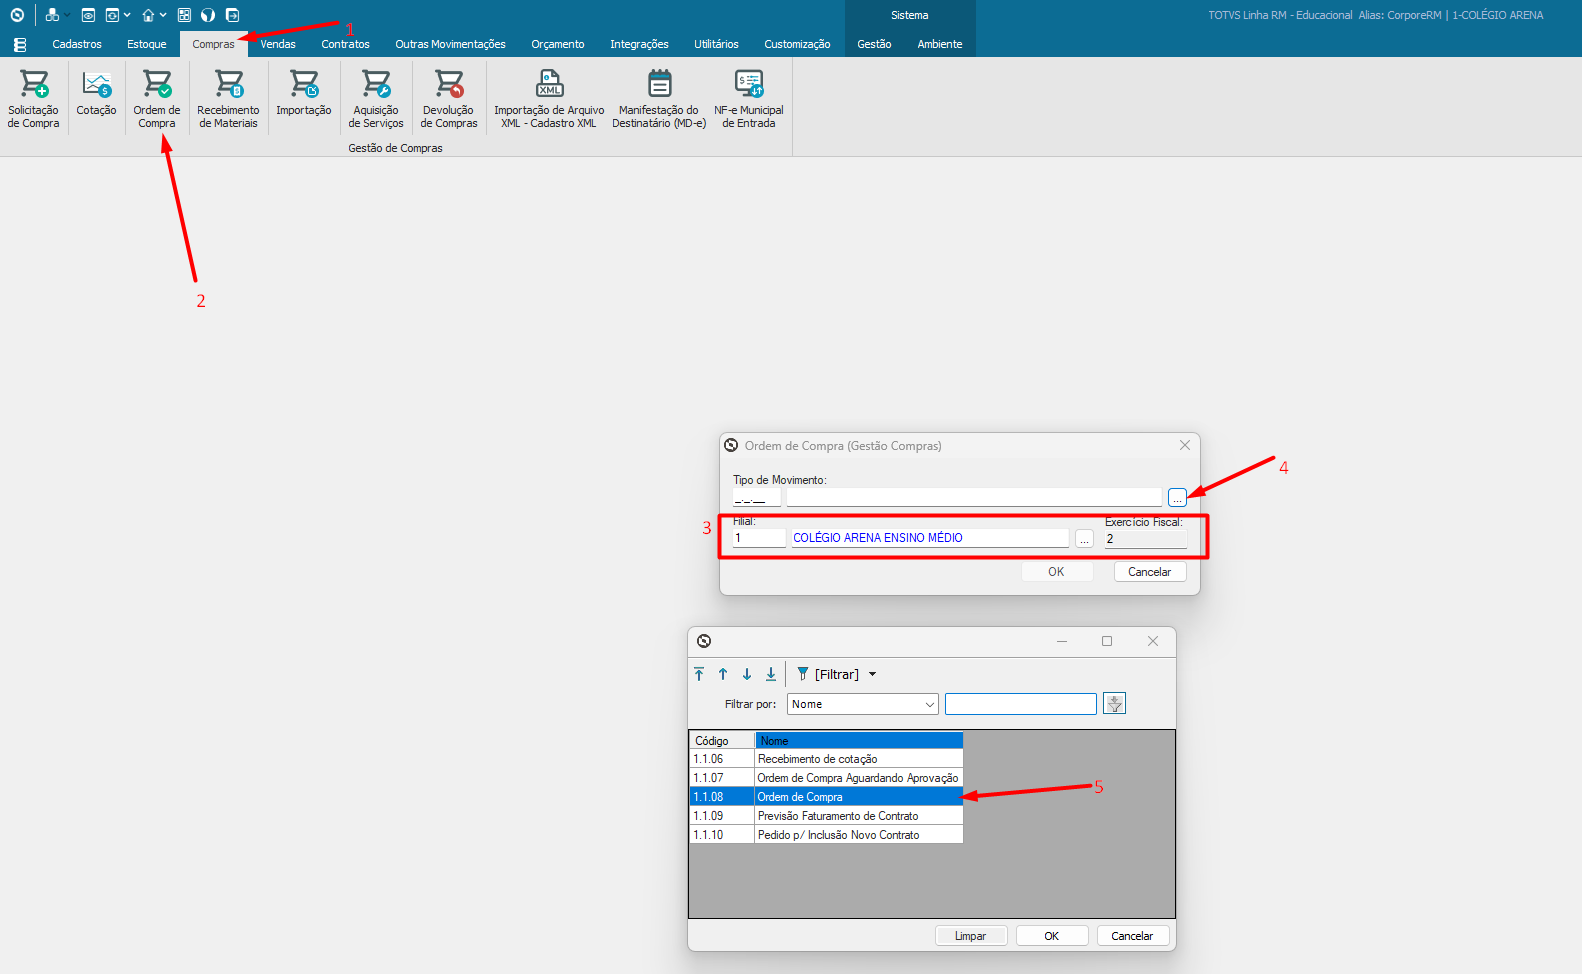This screenshot has height=974, width=1582.
Task: Expand the Filtrar por Nome combo box
Action: (x=929, y=705)
